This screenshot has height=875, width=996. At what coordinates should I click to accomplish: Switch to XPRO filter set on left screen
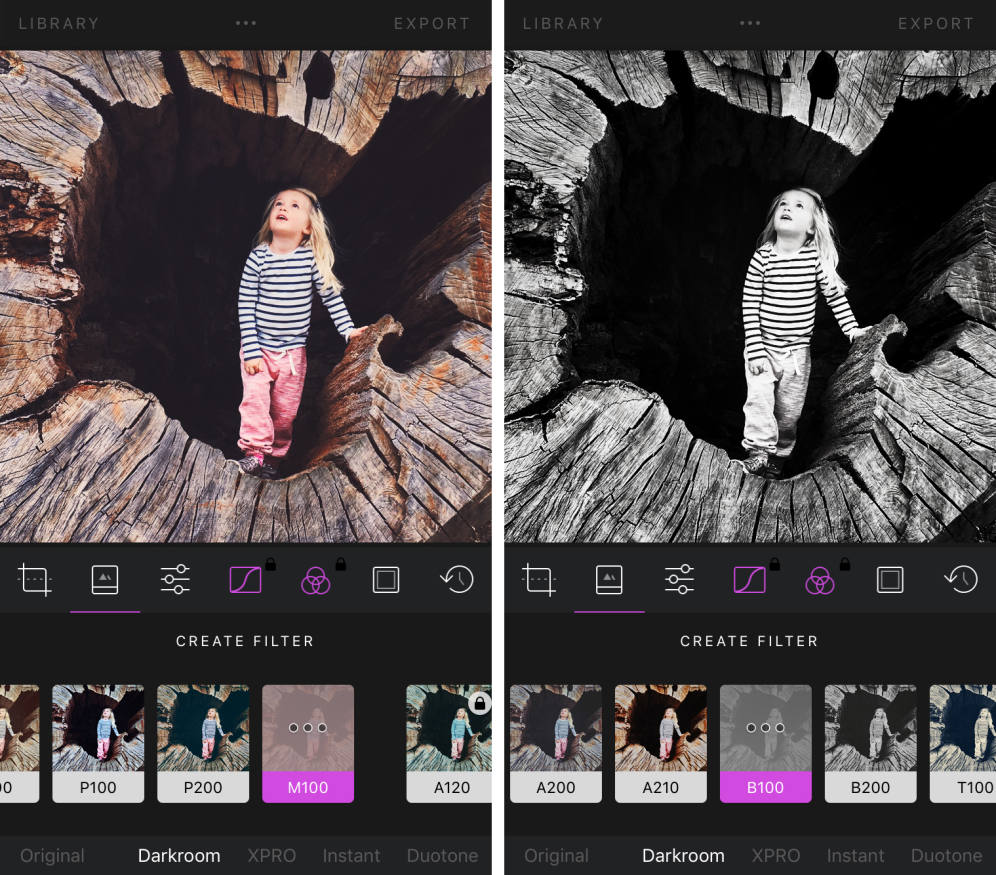[x=272, y=855]
